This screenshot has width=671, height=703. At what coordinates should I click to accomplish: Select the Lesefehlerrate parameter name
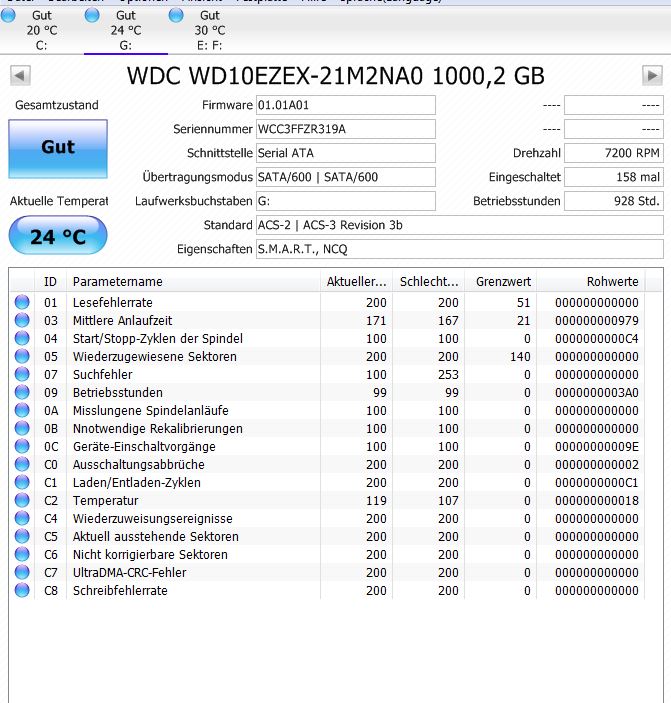pos(113,303)
